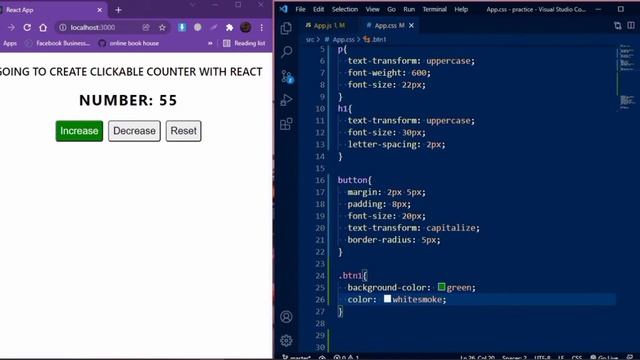The width and height of the screenshot is (640, 360).
Task: Click the 'NUMBER: 55' heading in browser
Action: tap(128, 100)
